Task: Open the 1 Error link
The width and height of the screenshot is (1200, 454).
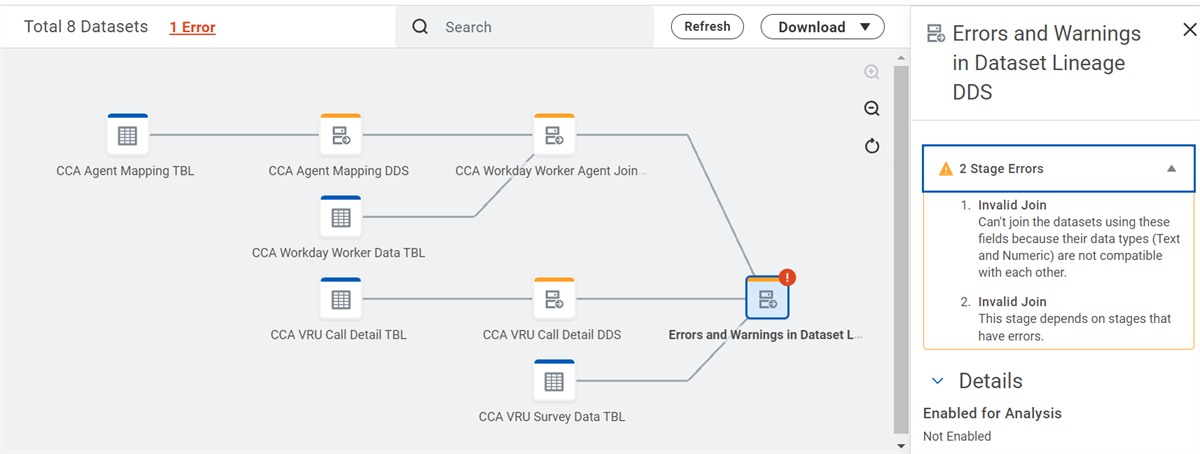Action: coord(192,27)
